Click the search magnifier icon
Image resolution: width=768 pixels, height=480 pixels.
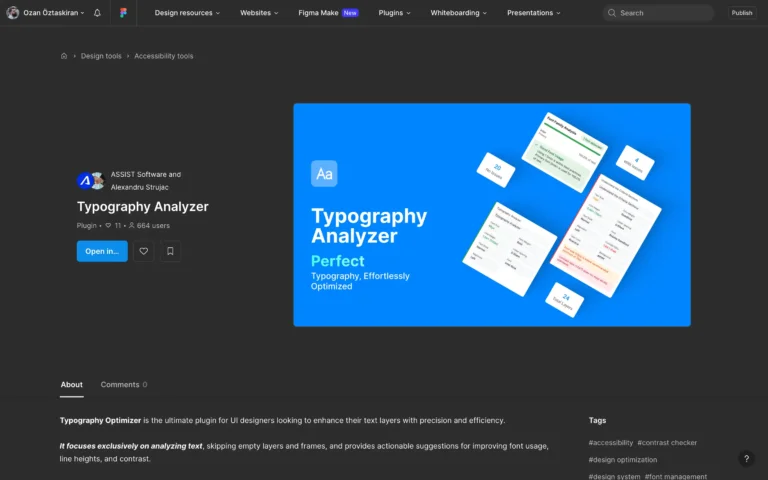click(612, 13)
